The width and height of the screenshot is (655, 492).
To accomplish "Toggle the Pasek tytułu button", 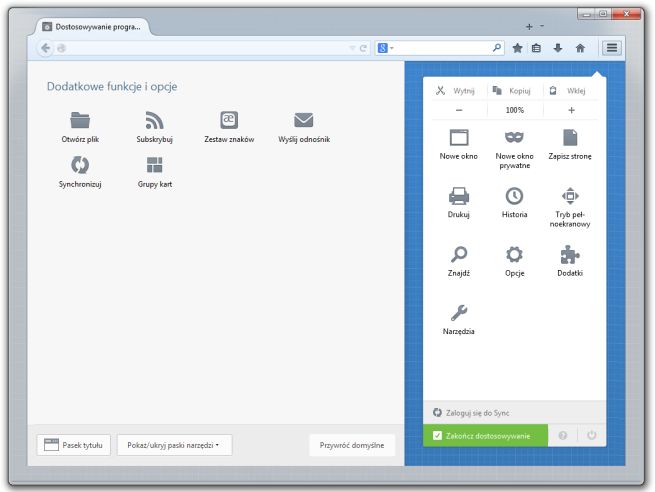I will point(74,445).
